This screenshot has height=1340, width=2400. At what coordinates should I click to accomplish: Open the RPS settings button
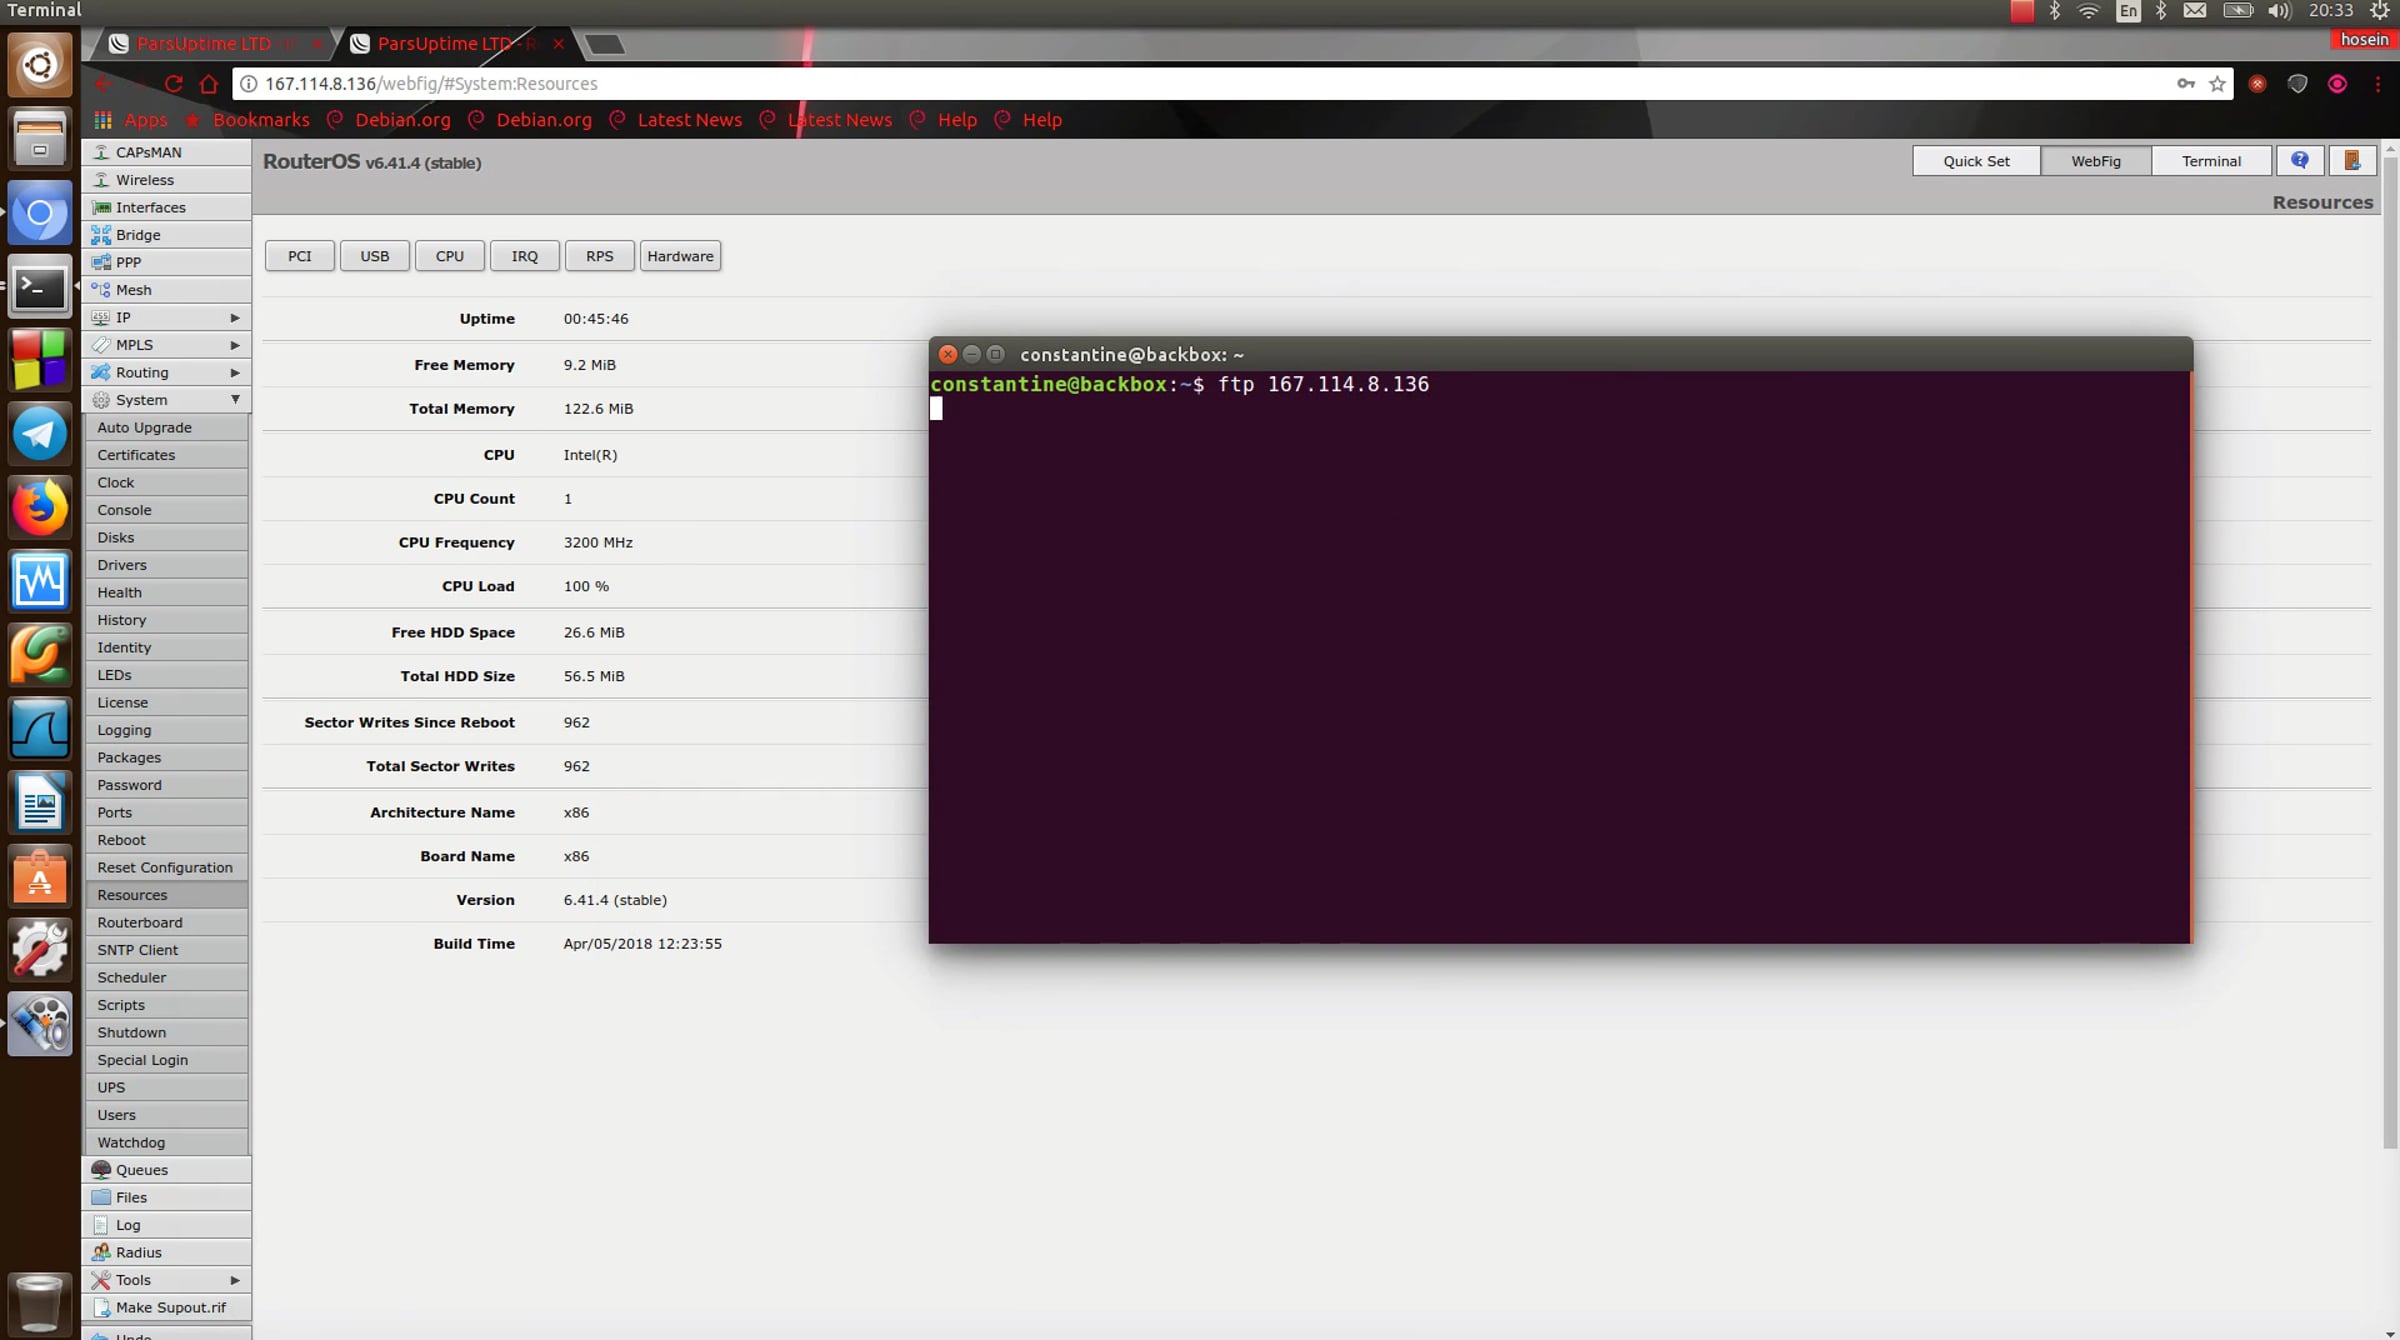point(599,256)
